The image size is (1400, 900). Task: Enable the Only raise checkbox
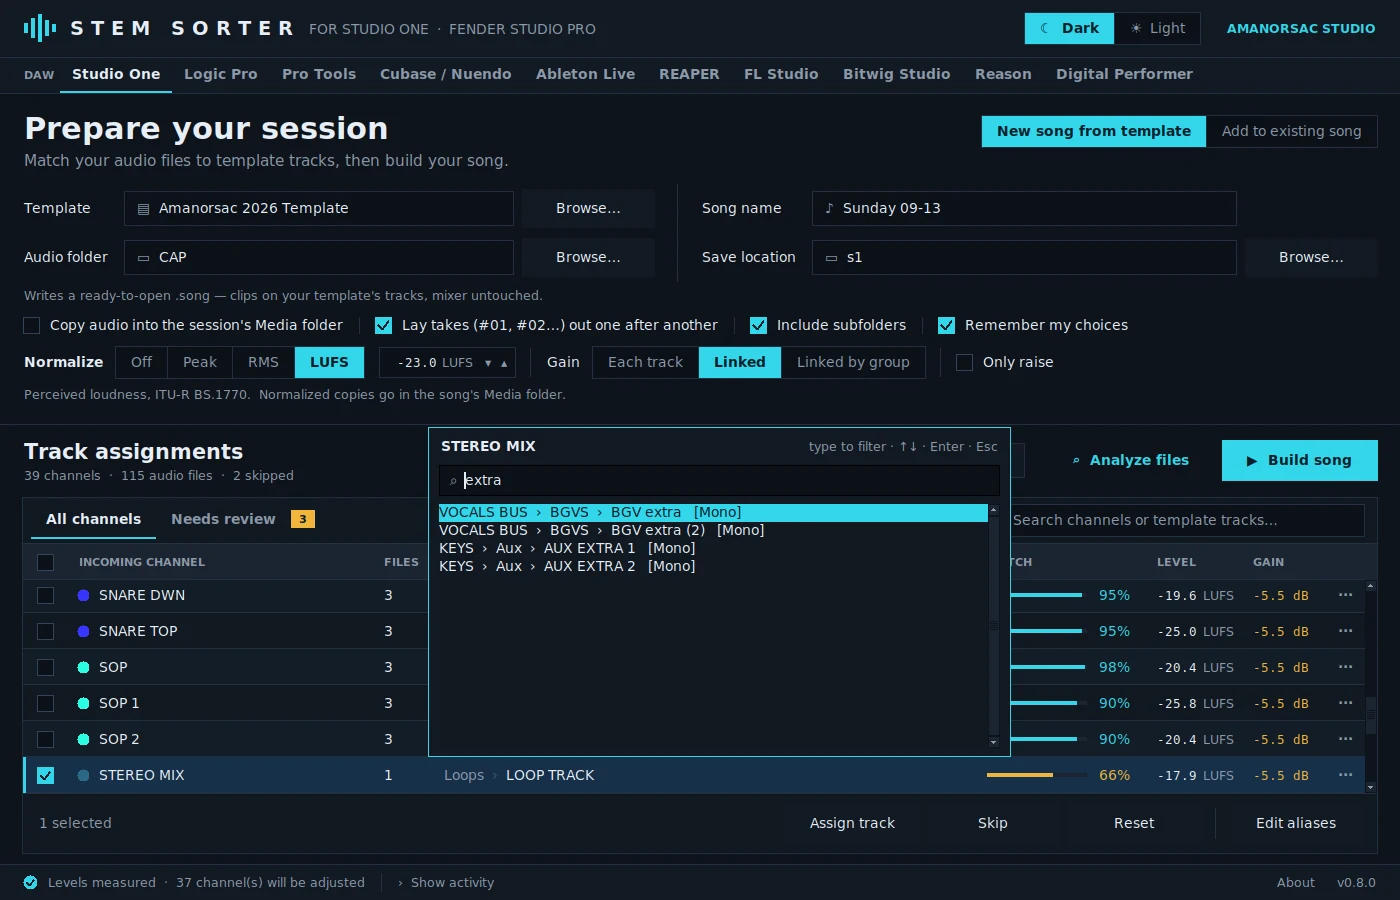pos(964,362)
